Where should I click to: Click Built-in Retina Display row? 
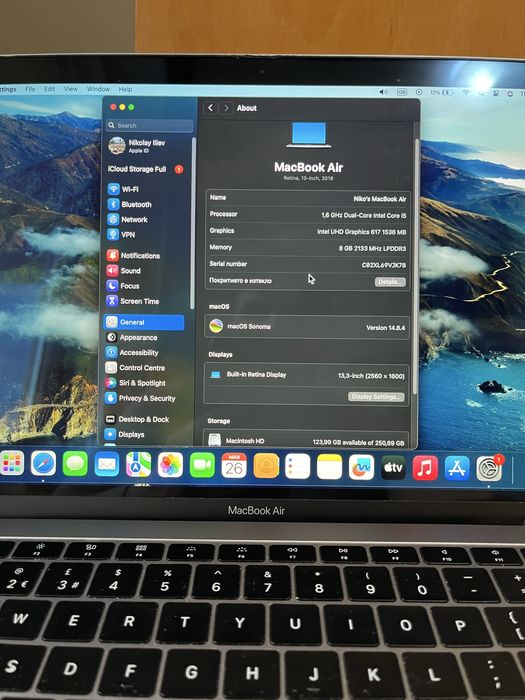point(307,375)
